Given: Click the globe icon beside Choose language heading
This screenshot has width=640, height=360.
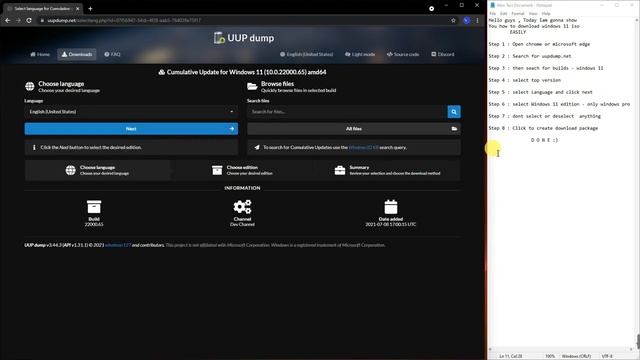Looking at the screenshot, I should coord(30,86).
